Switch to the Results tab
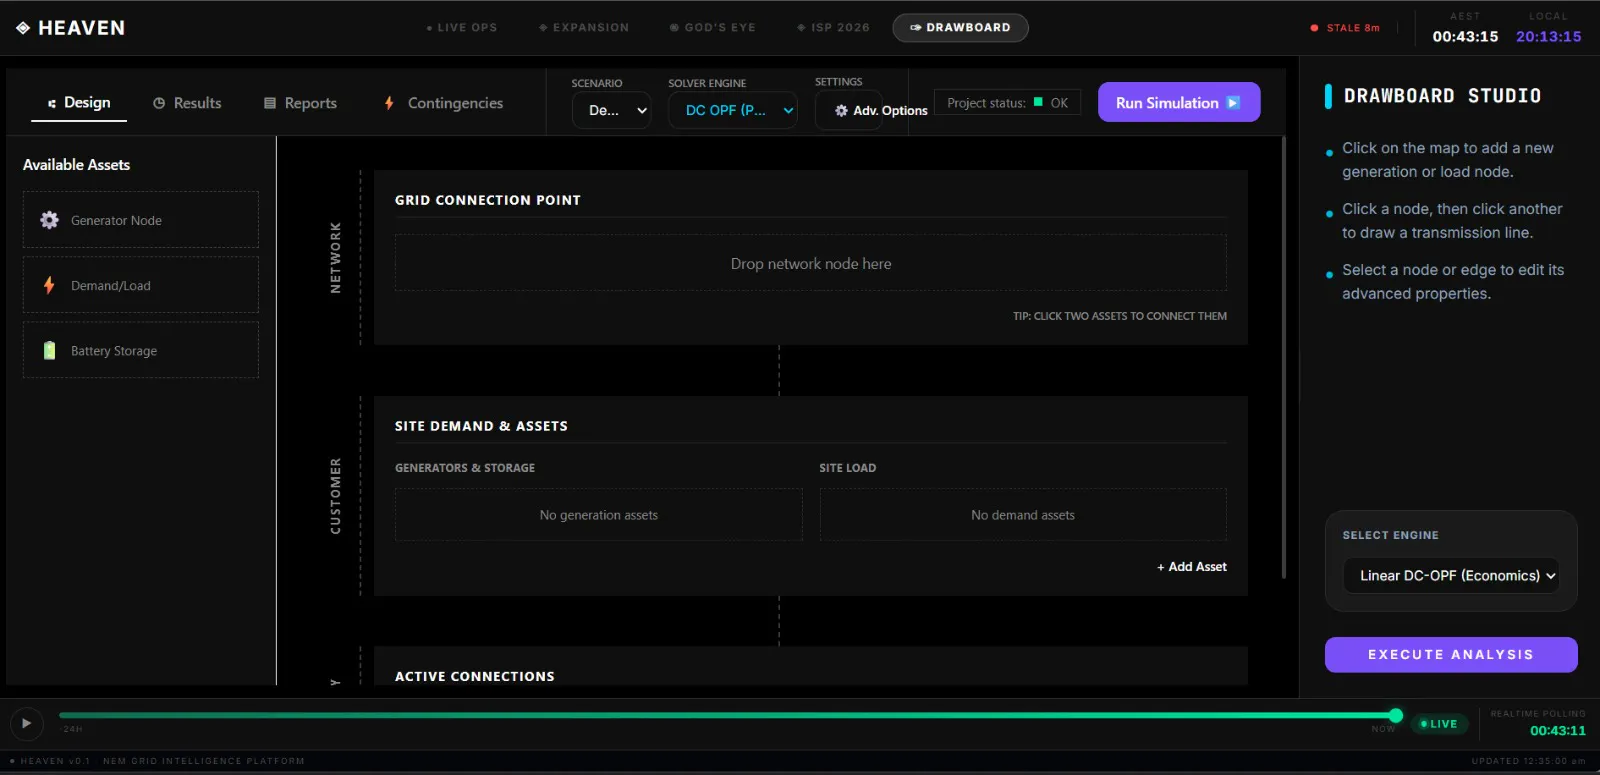Viewport: 1600px width, 775px height. 187,103
